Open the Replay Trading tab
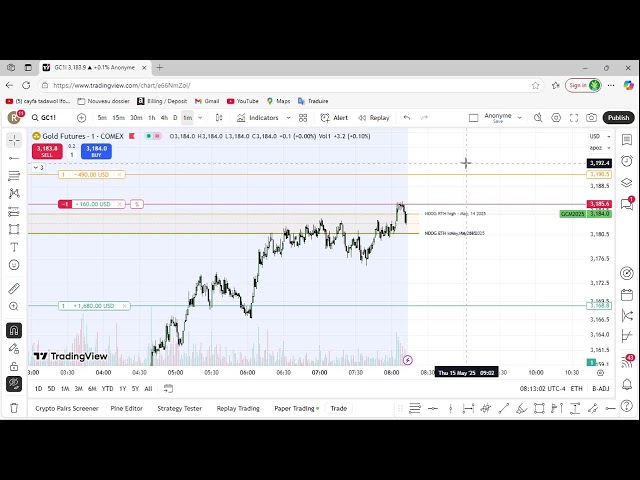640x480 pixels. 238,409
